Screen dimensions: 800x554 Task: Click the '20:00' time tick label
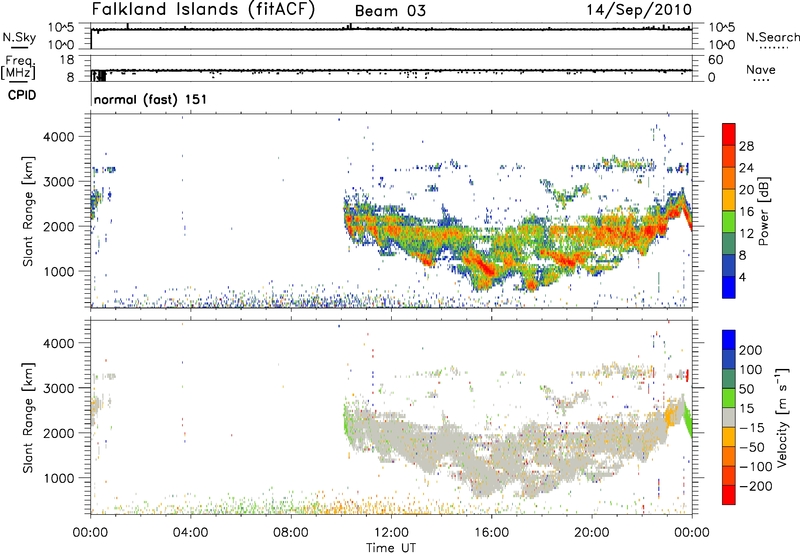click(x=592, y=533)
